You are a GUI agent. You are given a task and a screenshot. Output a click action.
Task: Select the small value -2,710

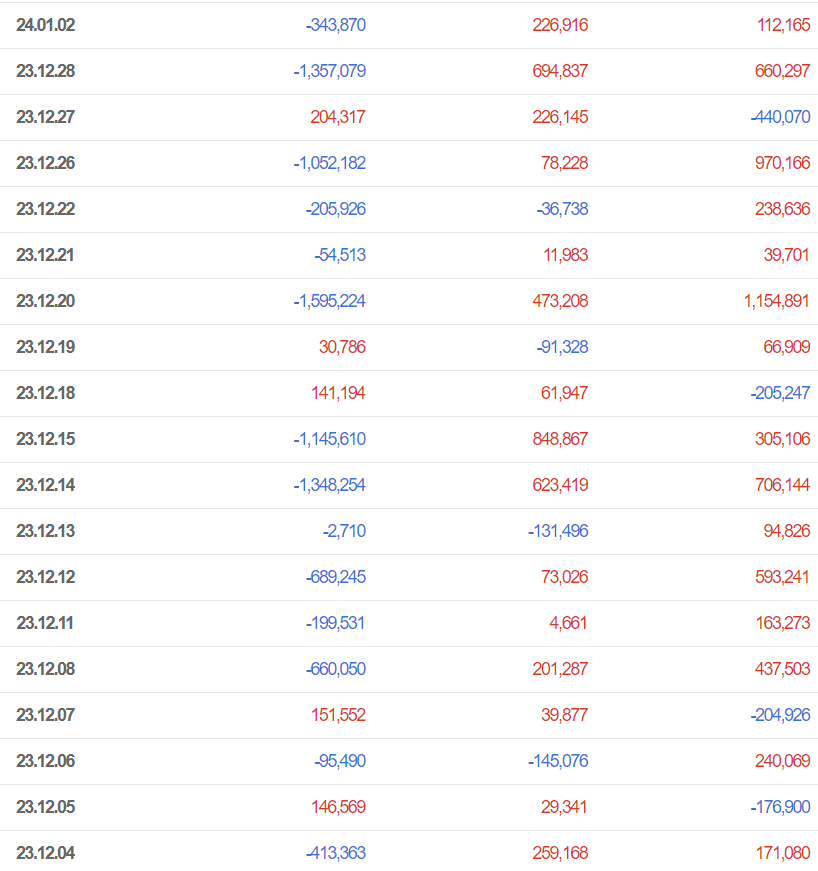point(344,531)
